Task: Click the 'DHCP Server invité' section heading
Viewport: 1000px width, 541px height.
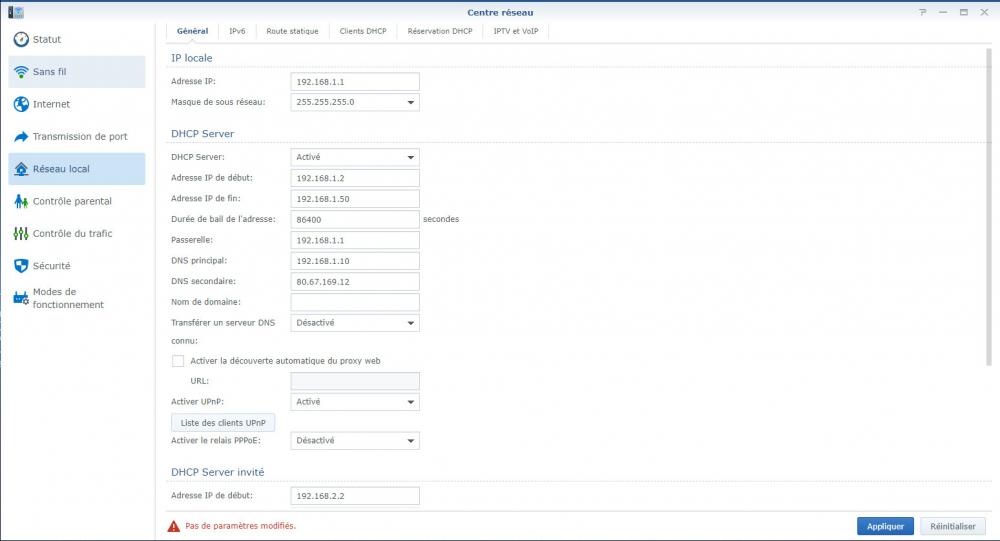Action: 217,472
